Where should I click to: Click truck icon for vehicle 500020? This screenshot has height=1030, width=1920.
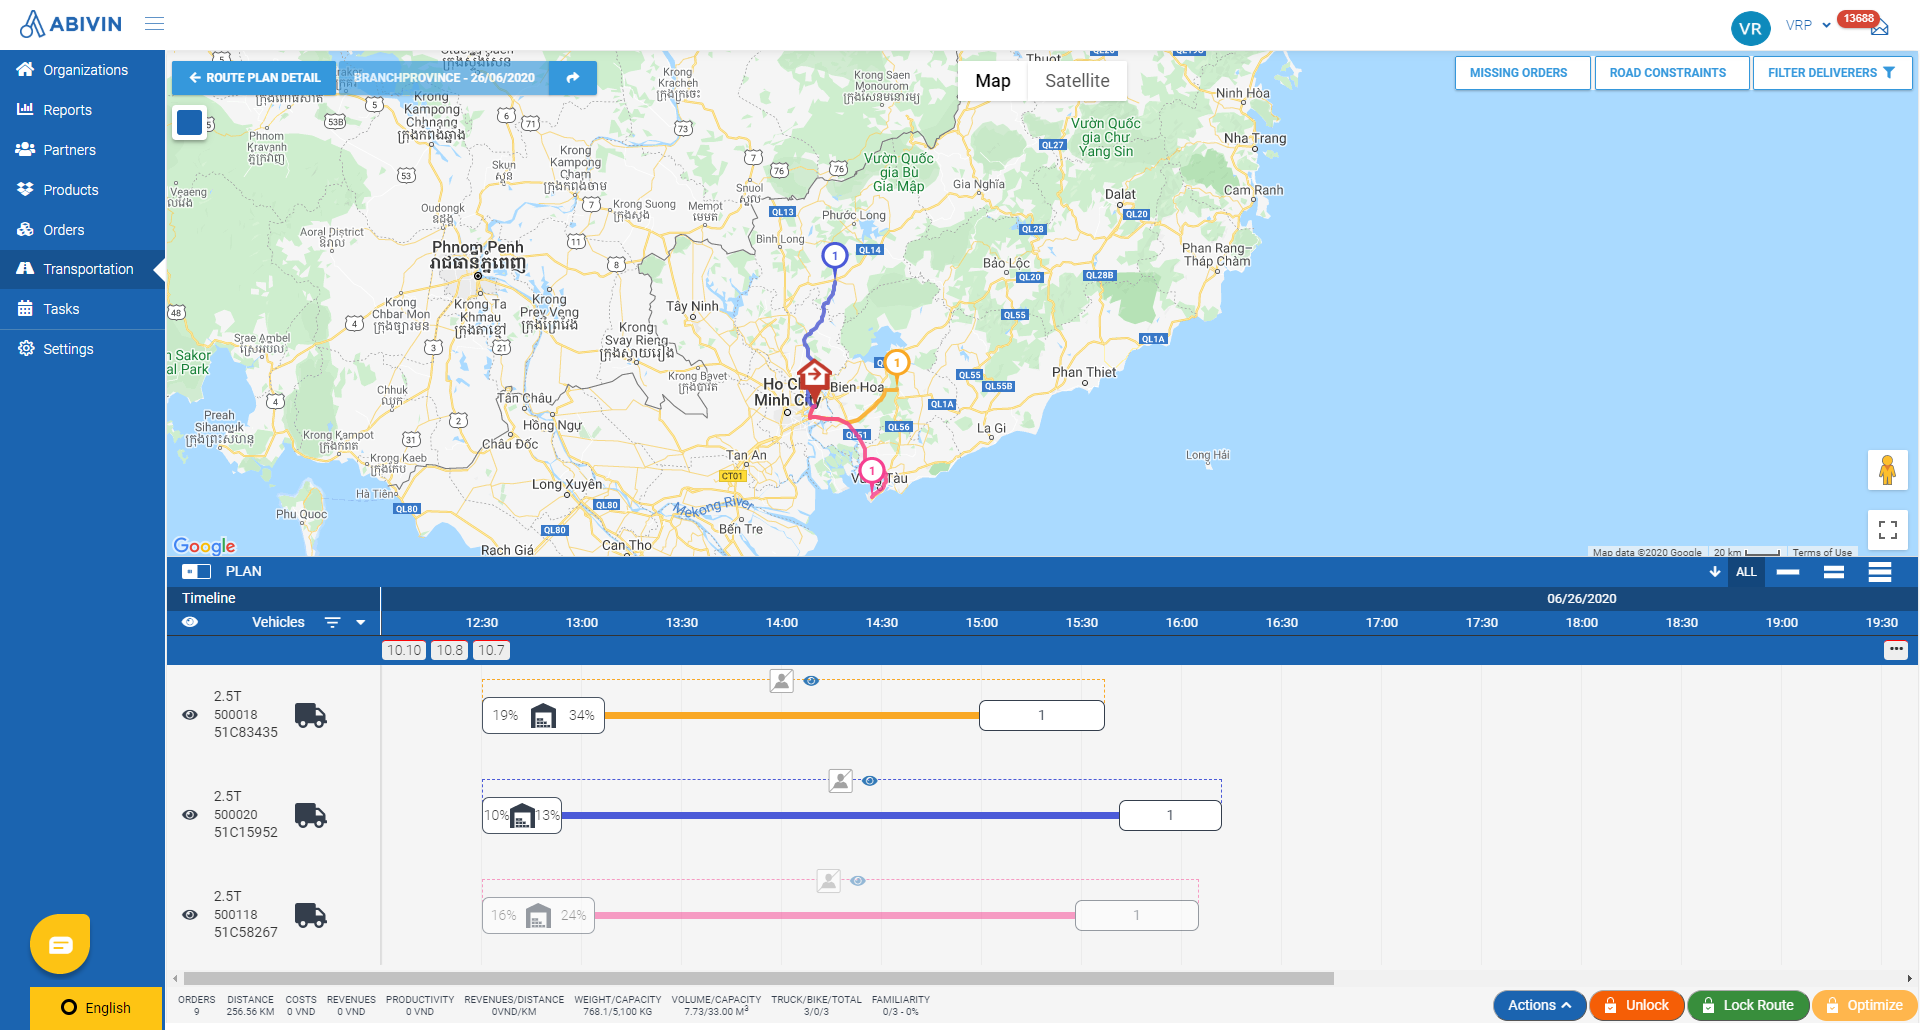311,815
